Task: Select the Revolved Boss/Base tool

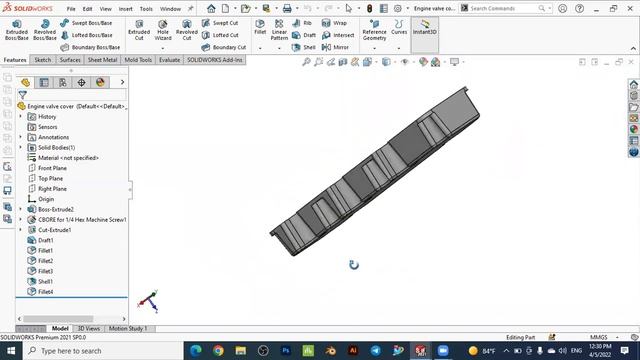Action: click(x=44, y=30)
